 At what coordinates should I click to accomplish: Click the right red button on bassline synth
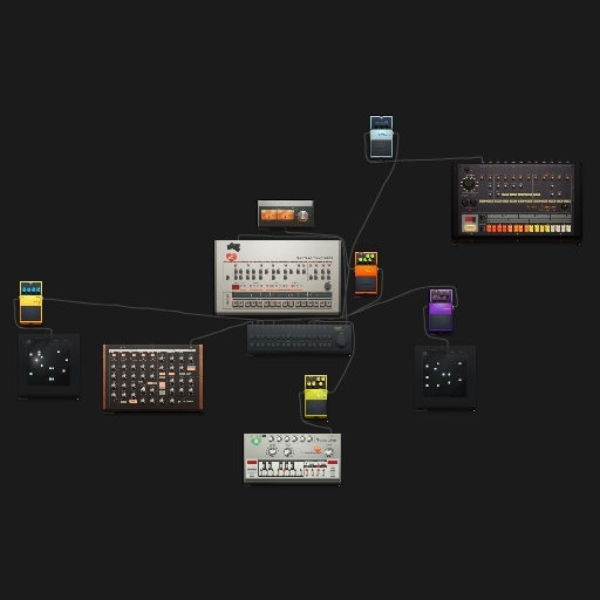tap(333, 462)
